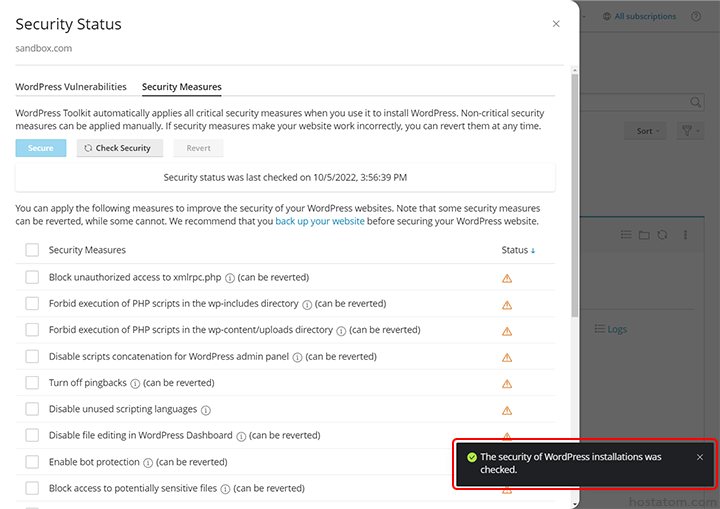This screenshot has width=720, height=509.
Task: Close the Security Status dialog
Action: click(x=556, y=24)
